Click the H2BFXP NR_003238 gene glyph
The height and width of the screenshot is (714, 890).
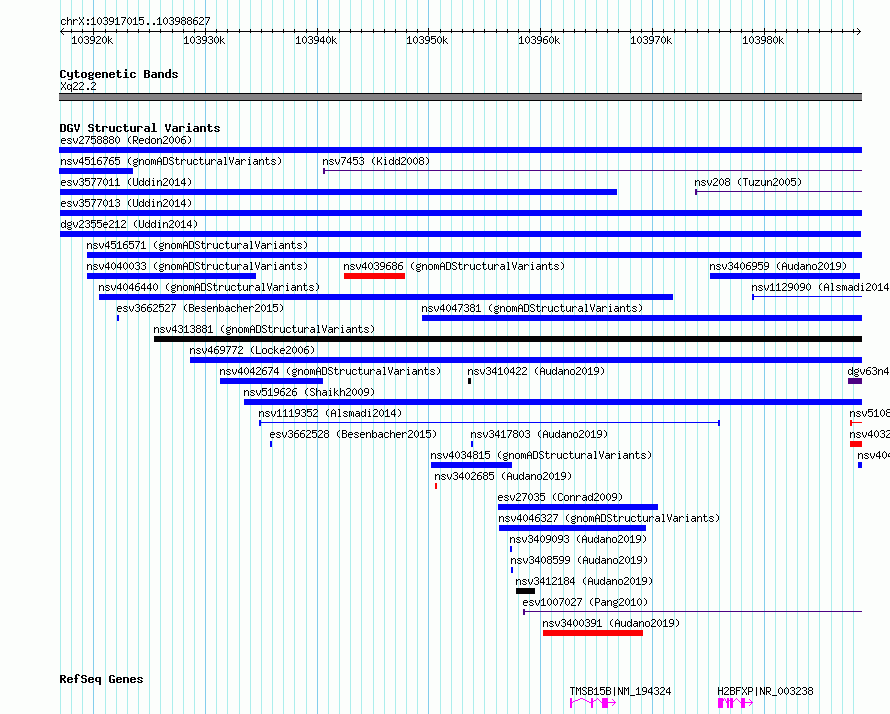[x=735, y=703]
